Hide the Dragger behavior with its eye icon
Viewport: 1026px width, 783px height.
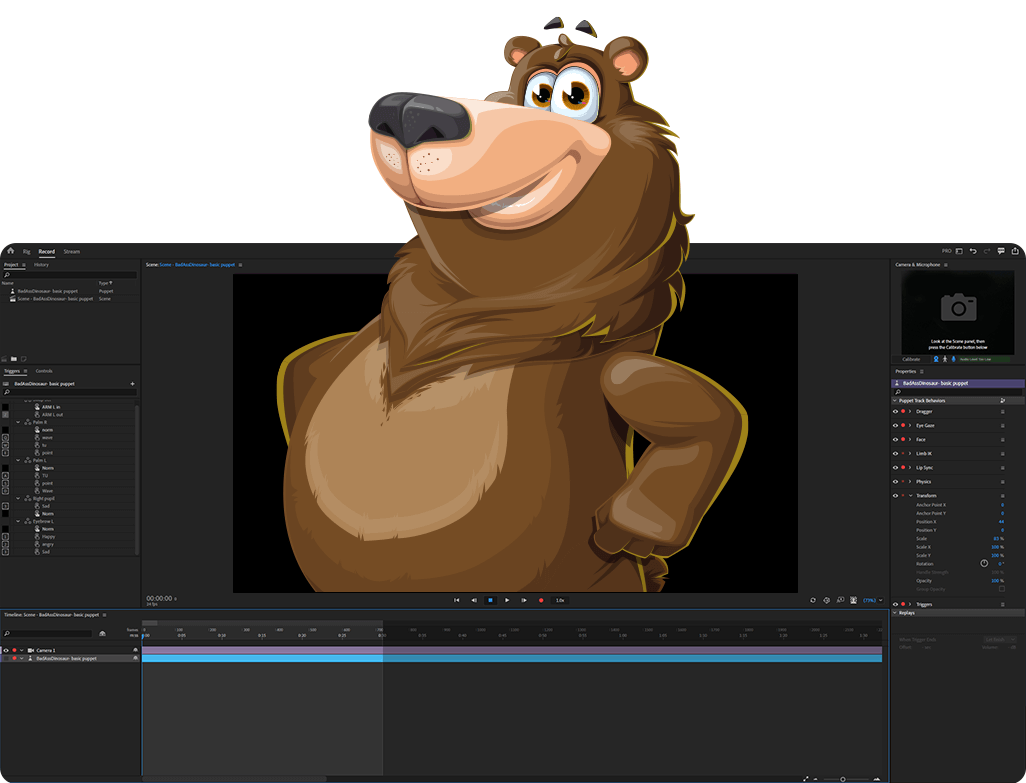895,411
